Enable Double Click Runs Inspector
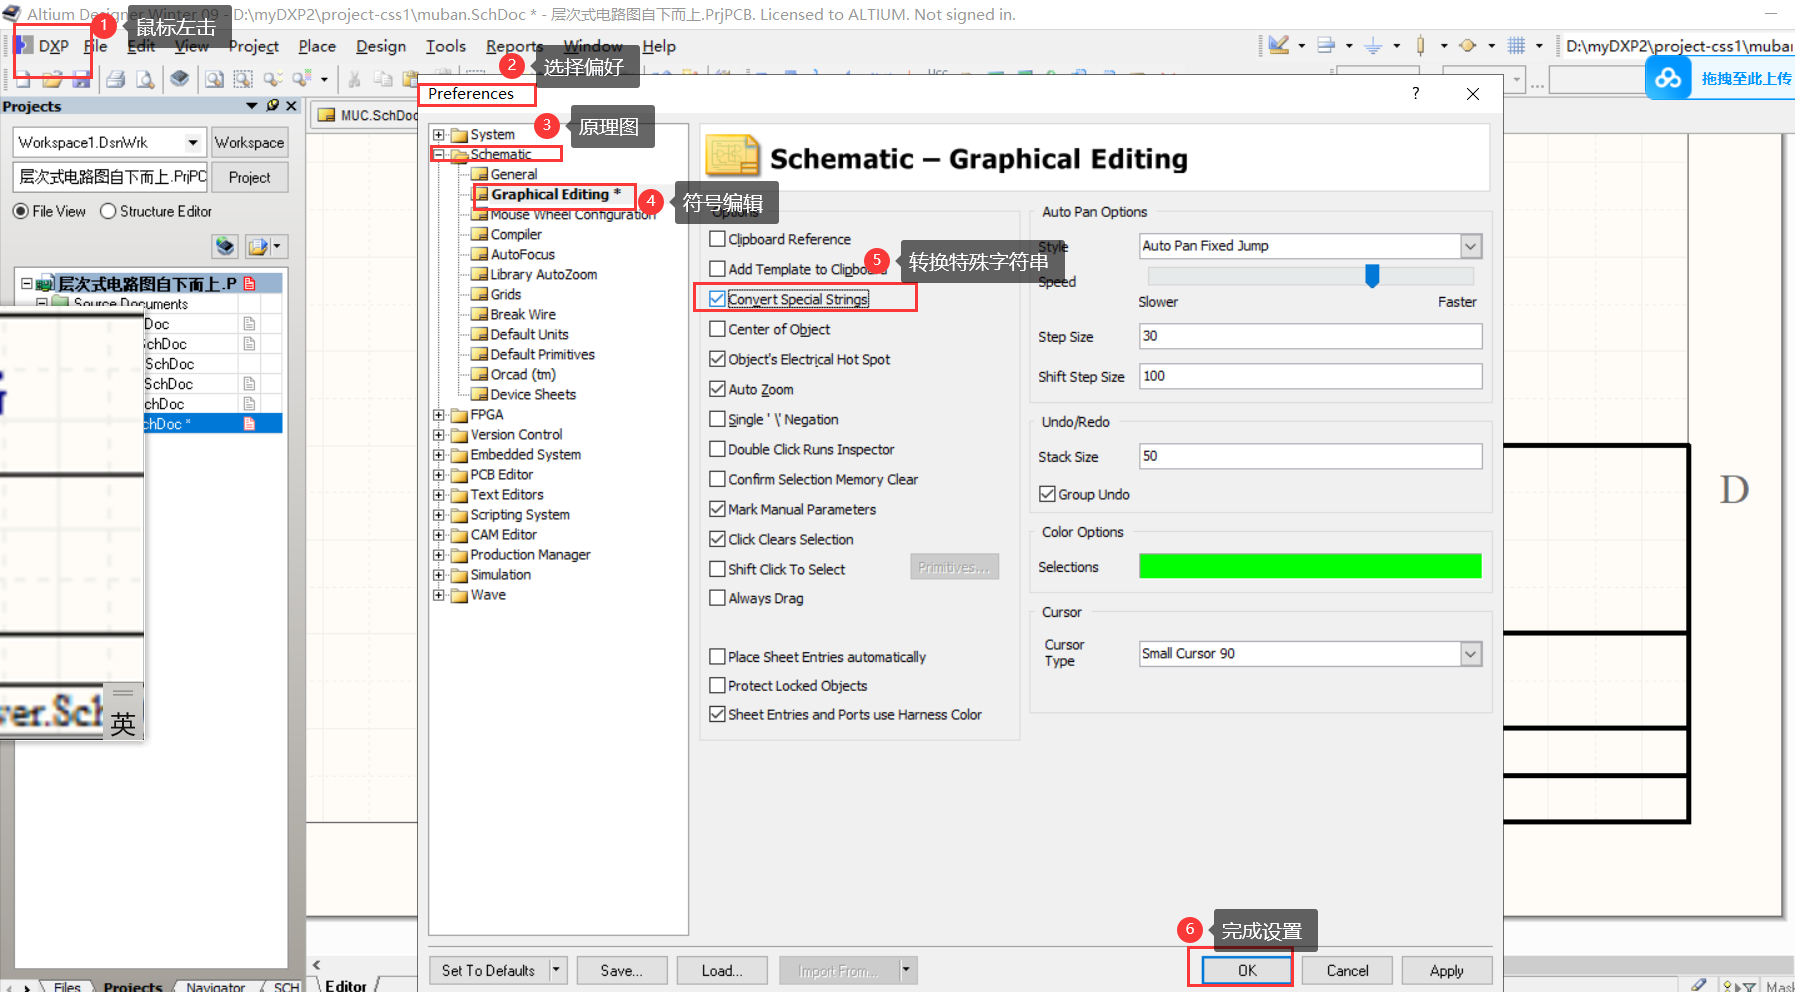 point(717,449)
